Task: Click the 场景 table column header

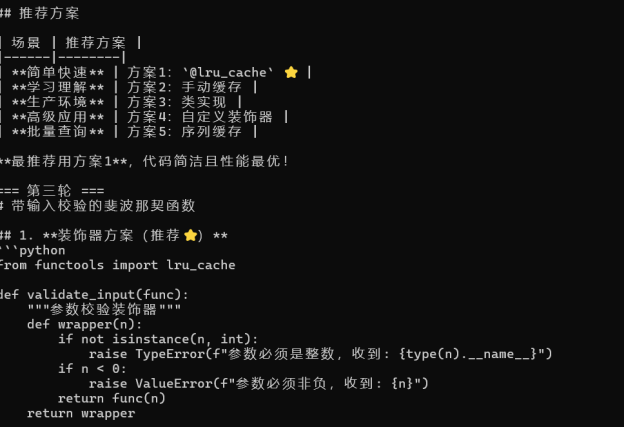Action: 26,43
